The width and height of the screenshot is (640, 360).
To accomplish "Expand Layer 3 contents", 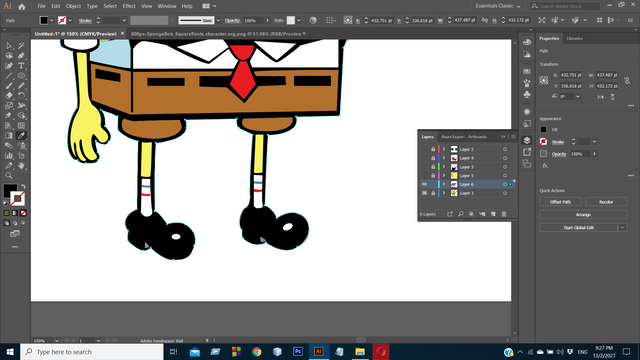I will pos(444,167).
